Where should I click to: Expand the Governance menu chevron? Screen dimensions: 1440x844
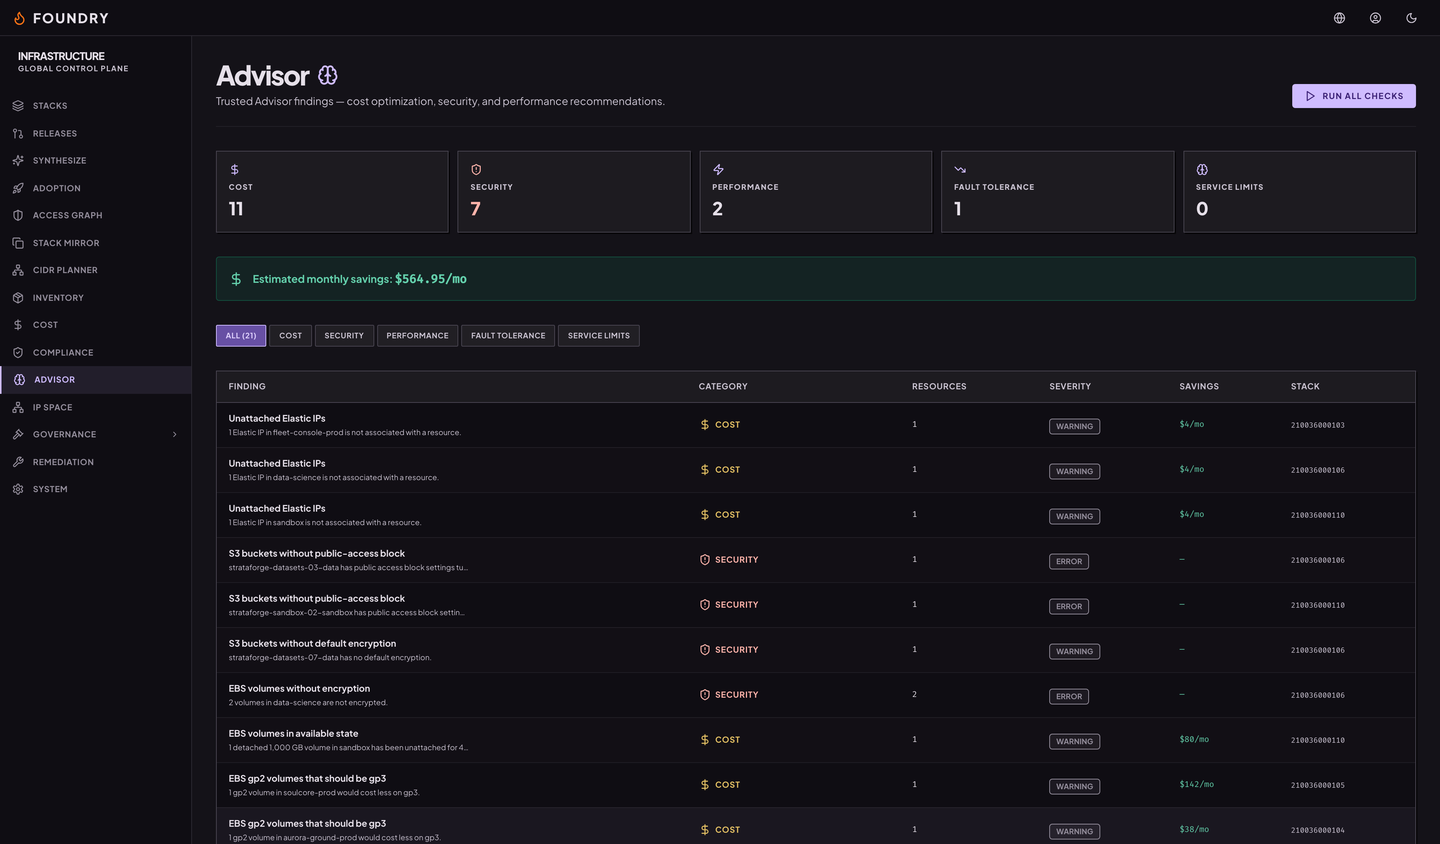click(x=175, y=435)
